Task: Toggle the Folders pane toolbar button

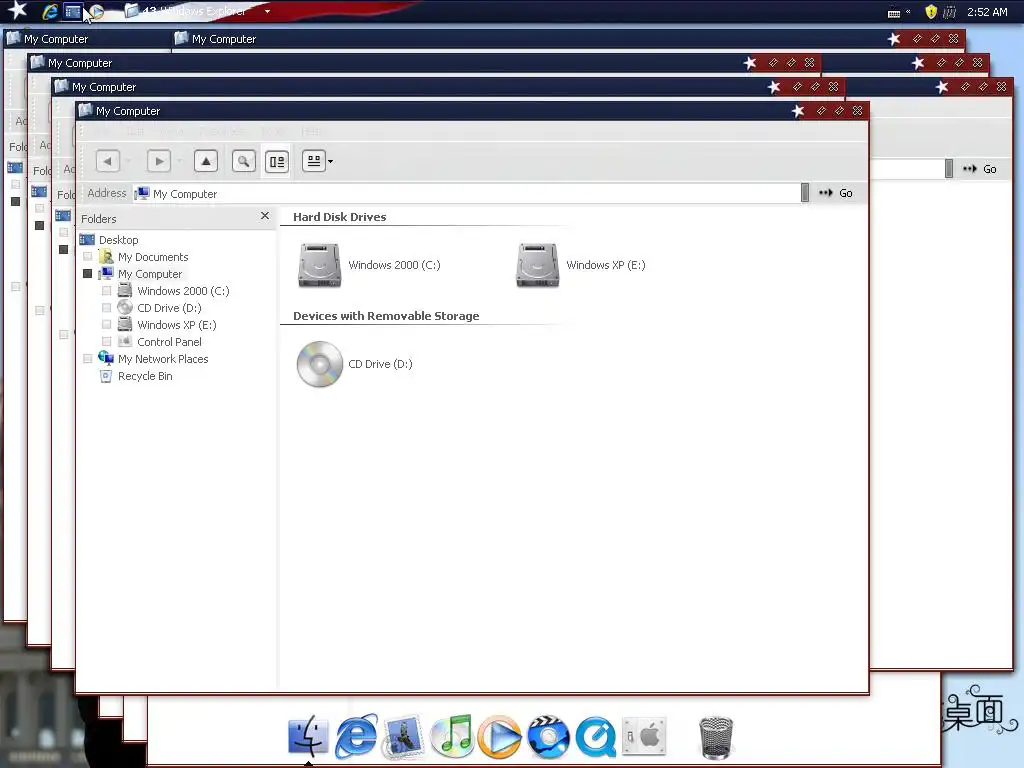Action: 277,161
